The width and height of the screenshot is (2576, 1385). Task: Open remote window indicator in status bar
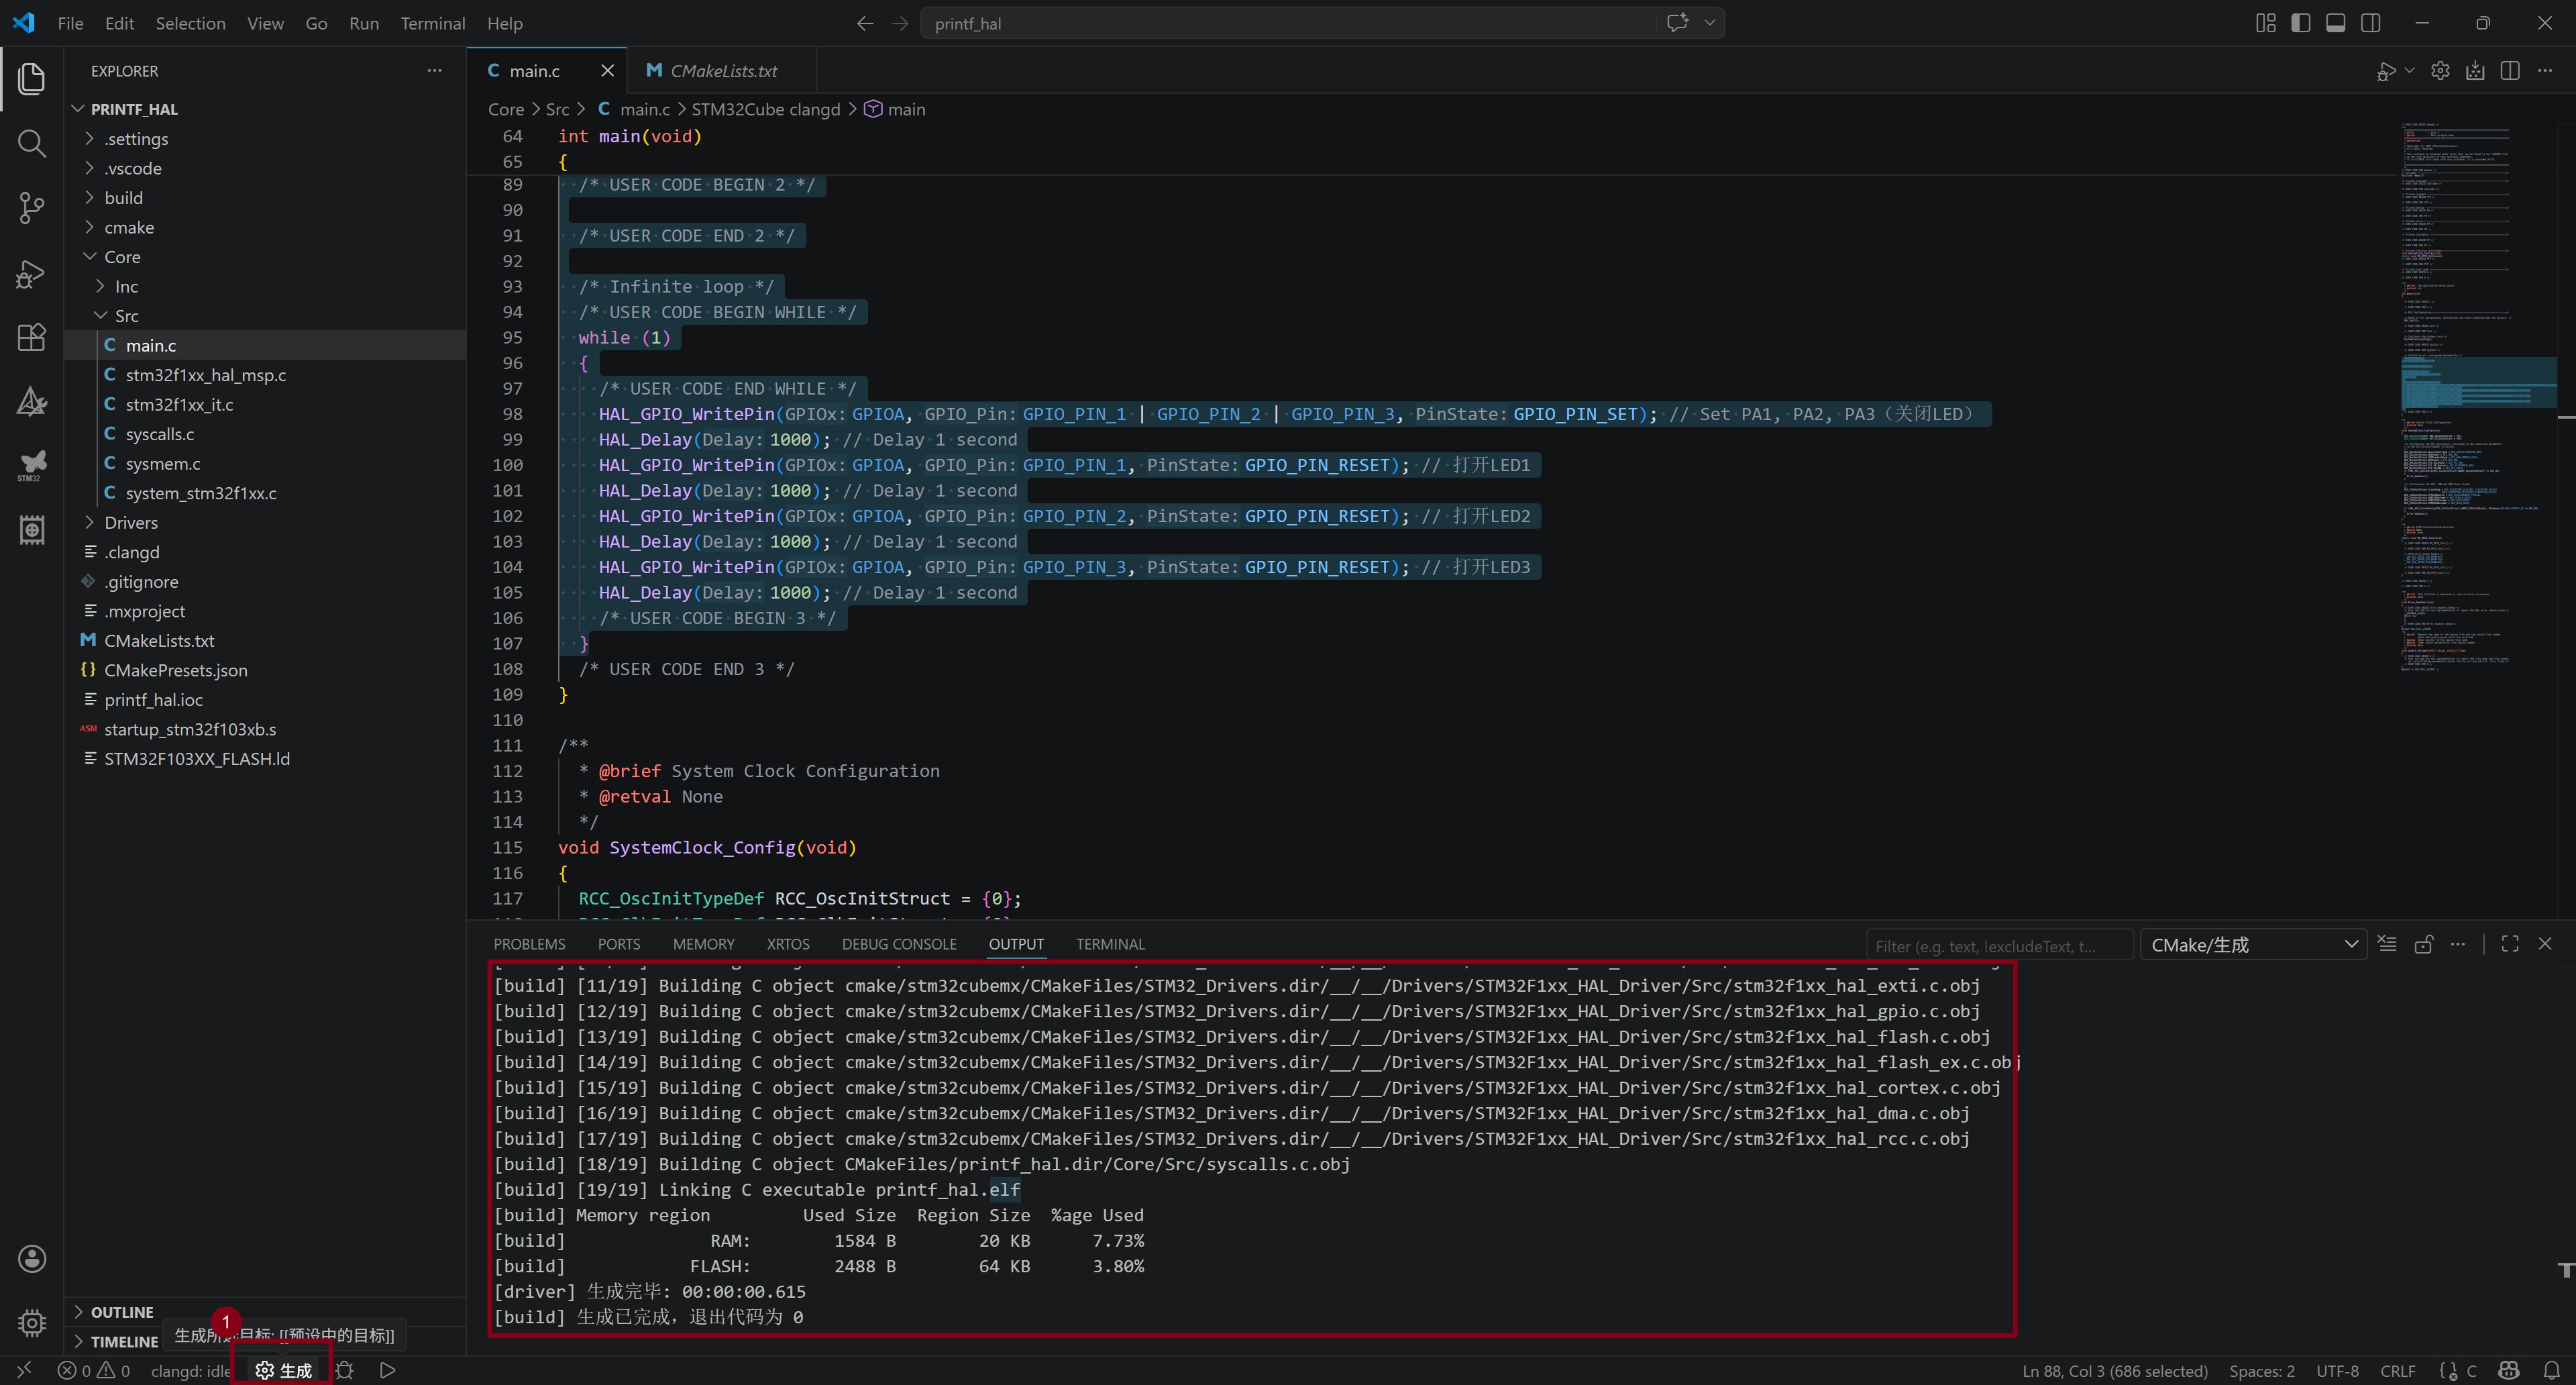[24, 1370]
